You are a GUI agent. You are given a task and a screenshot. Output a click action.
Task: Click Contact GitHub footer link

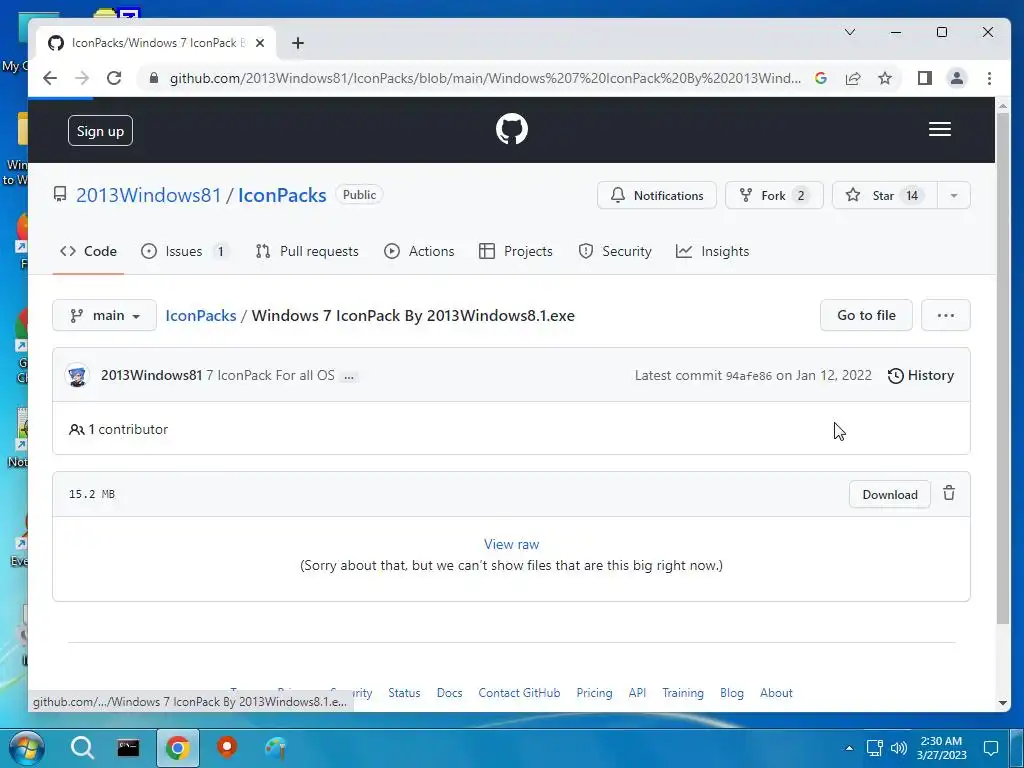click(519, 693)
